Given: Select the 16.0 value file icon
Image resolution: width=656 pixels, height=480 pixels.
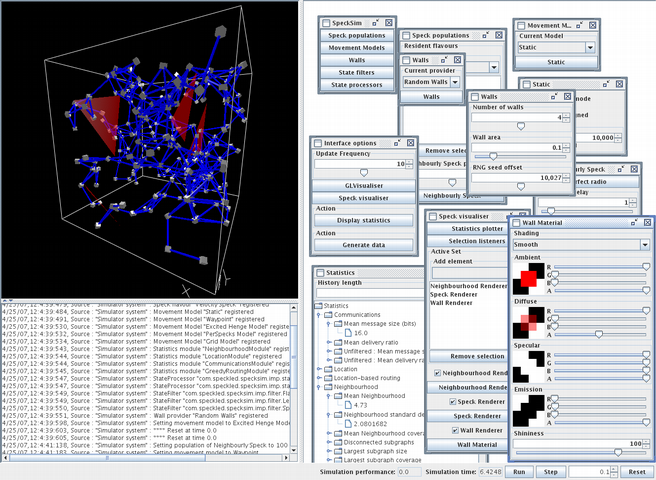Looking at the screenshot, I should point(347,333).
